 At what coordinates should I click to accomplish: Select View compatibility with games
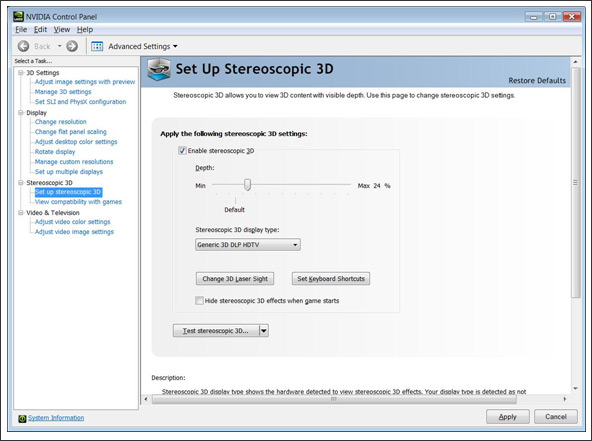(78, 202)
